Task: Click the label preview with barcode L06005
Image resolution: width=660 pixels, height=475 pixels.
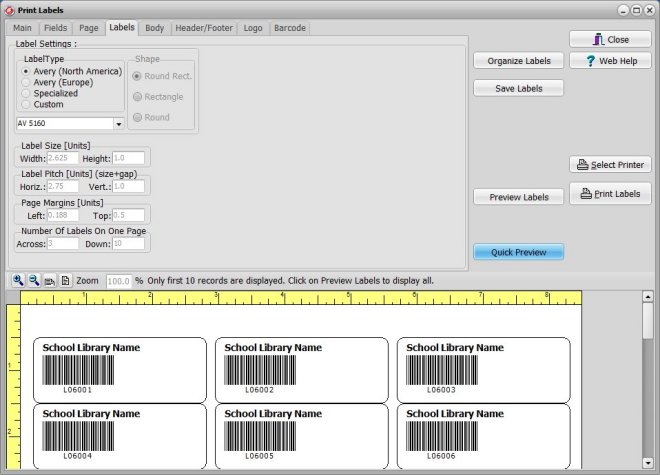Action: (302, 436)
